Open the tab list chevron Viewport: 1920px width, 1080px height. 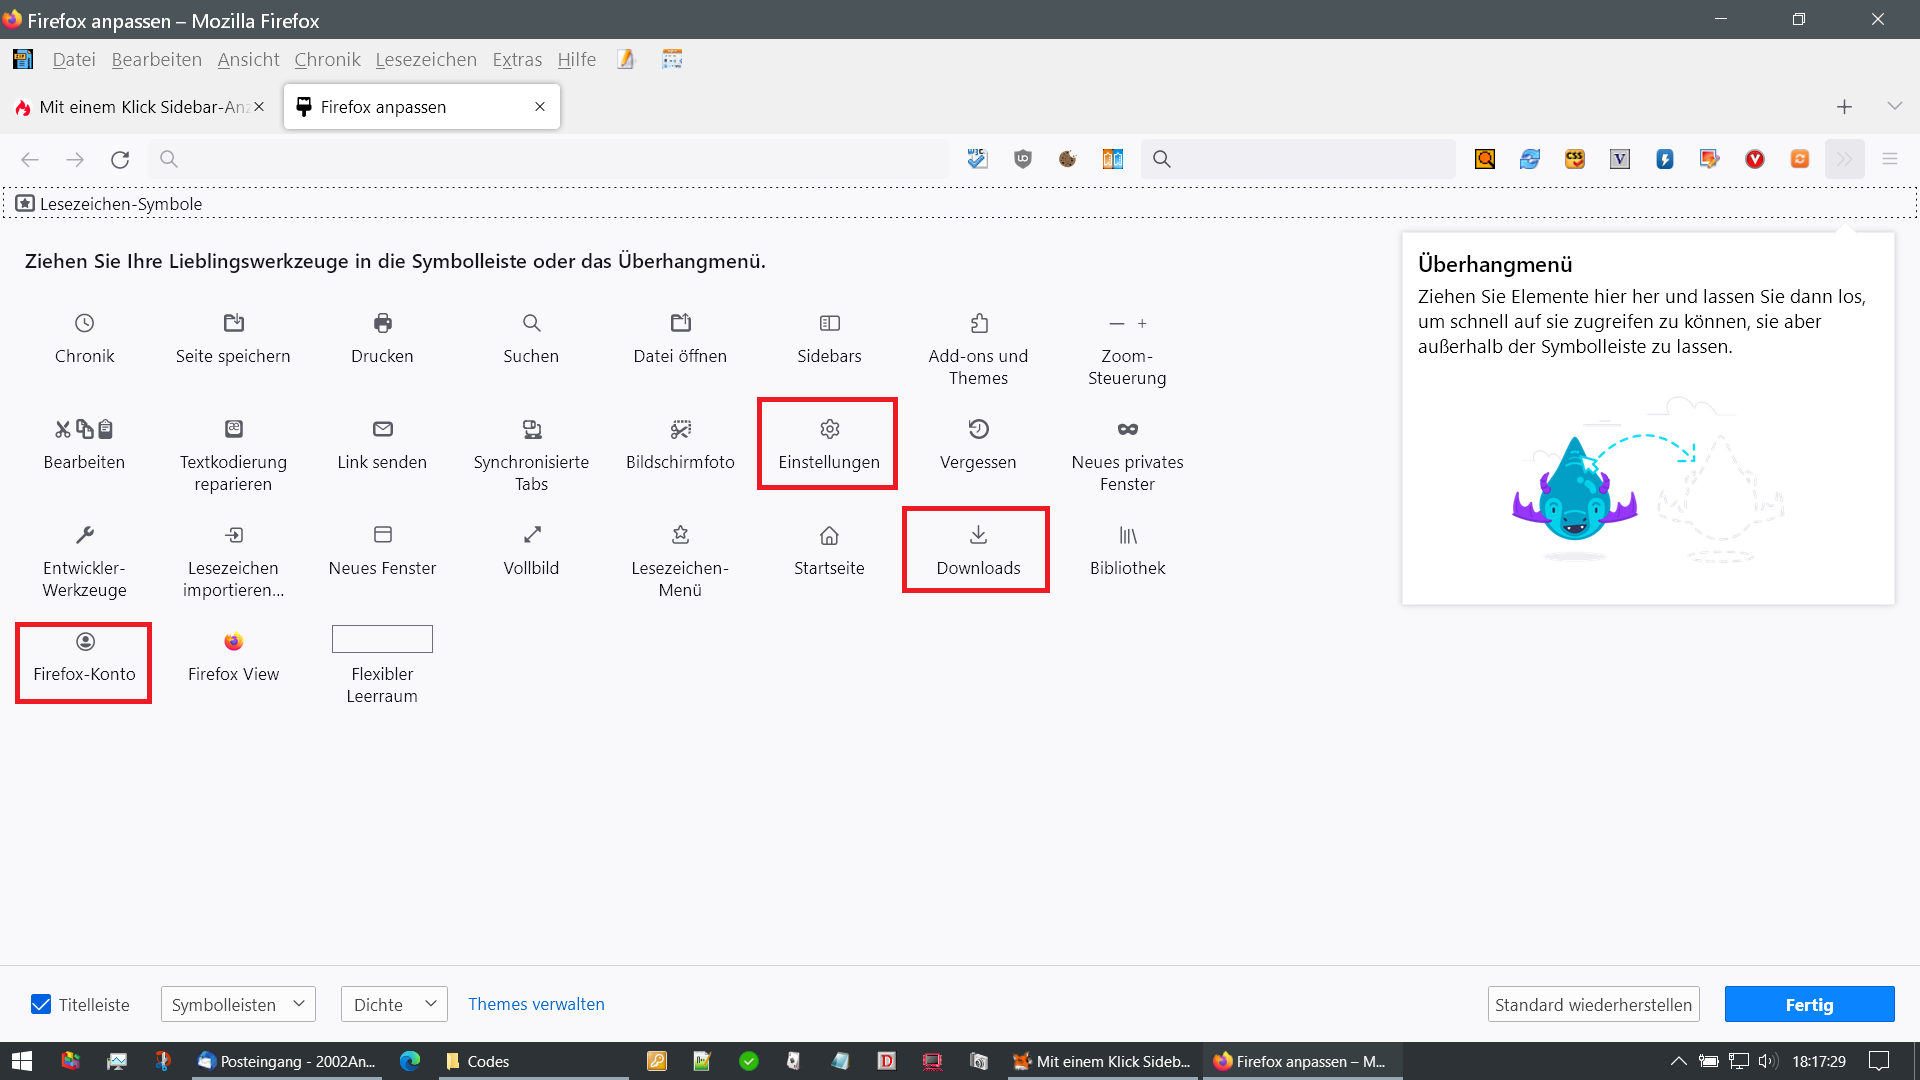[1894, 106]
